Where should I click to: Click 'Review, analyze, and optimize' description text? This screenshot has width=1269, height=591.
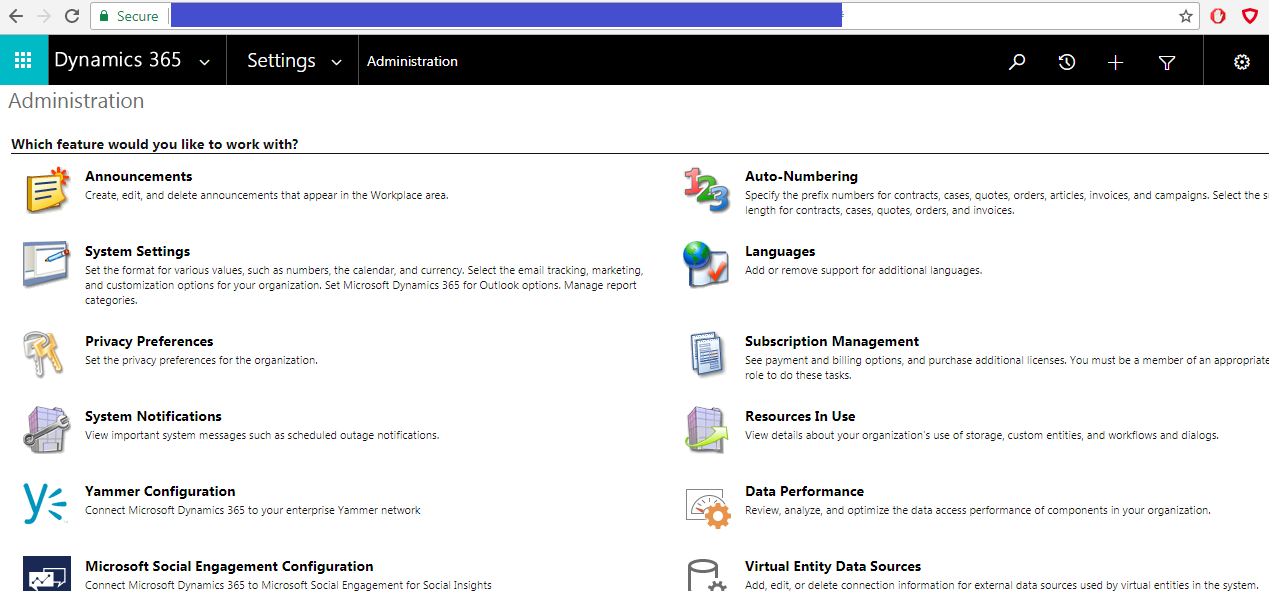coord(978,510)
